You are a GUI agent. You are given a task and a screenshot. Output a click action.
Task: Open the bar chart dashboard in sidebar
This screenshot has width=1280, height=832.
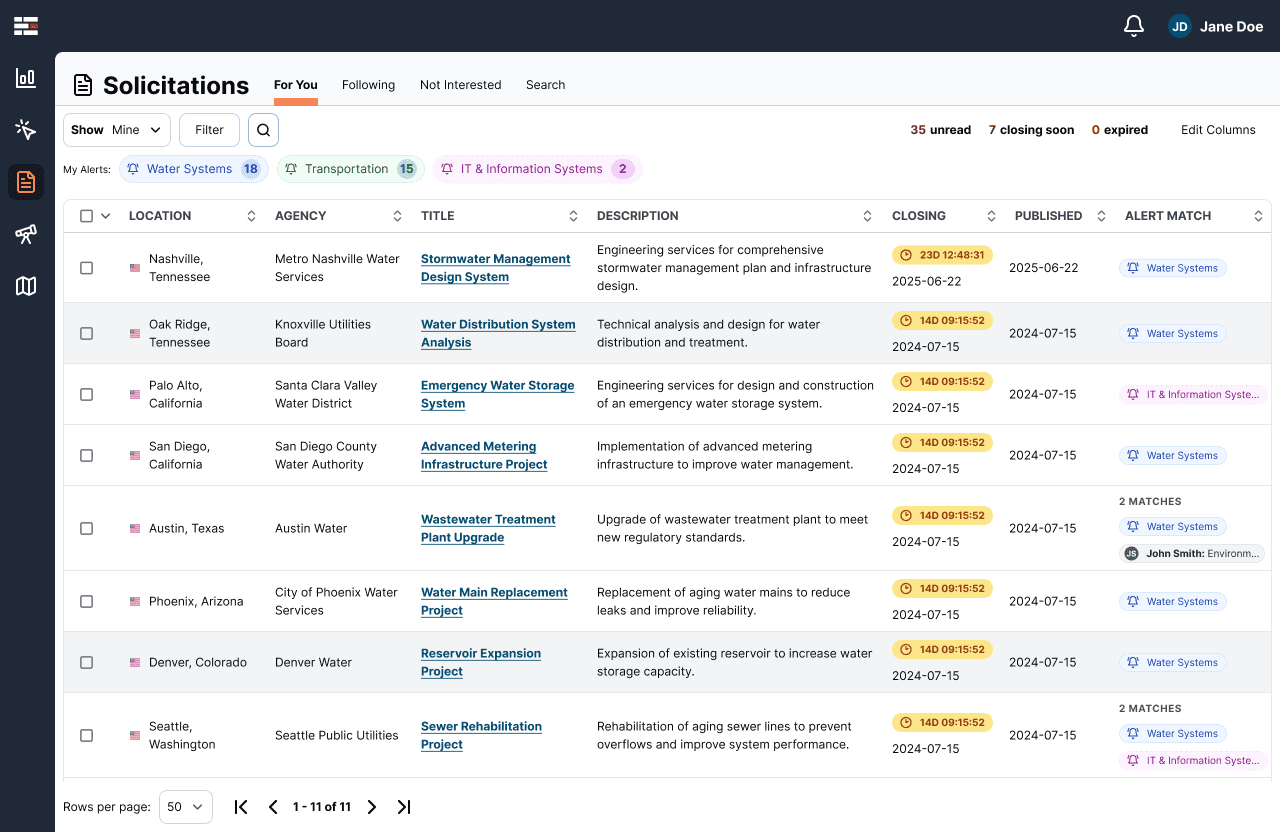pyautogui.click(x=26, y=78)
